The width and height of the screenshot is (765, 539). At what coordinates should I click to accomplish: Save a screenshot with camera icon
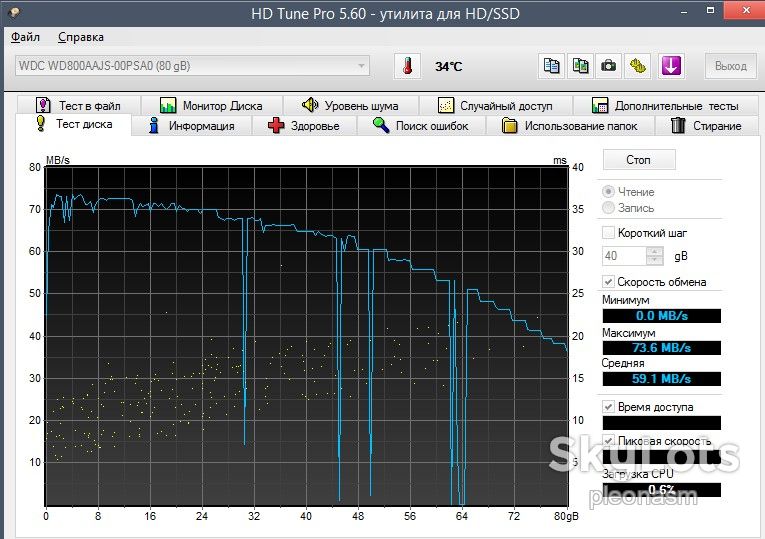608,66
